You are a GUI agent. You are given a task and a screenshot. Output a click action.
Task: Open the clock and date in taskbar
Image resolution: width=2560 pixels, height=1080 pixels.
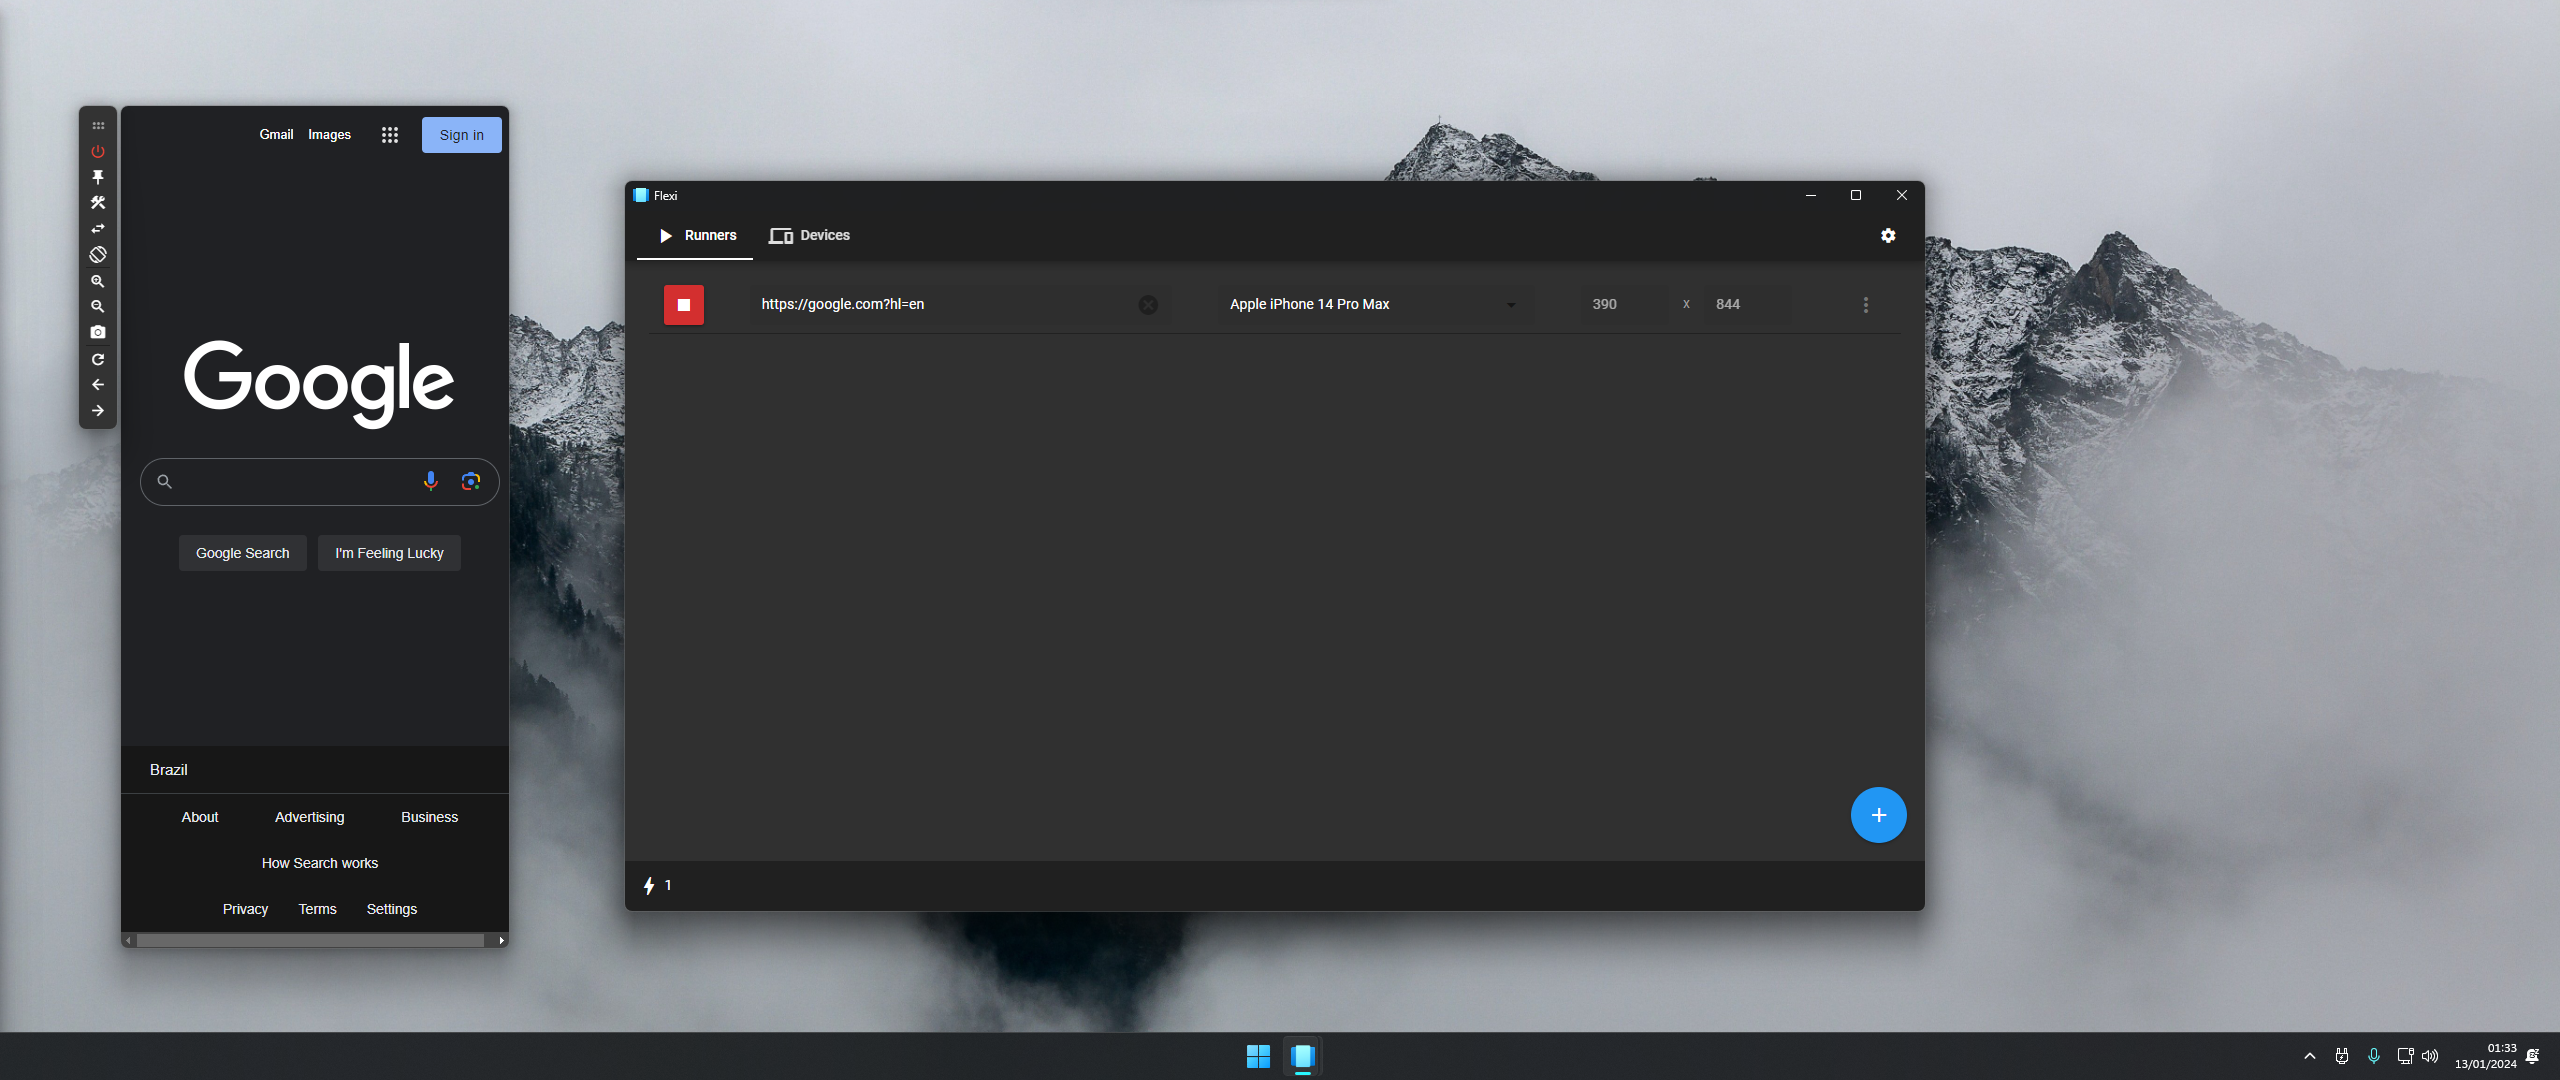[2485, 1056]
